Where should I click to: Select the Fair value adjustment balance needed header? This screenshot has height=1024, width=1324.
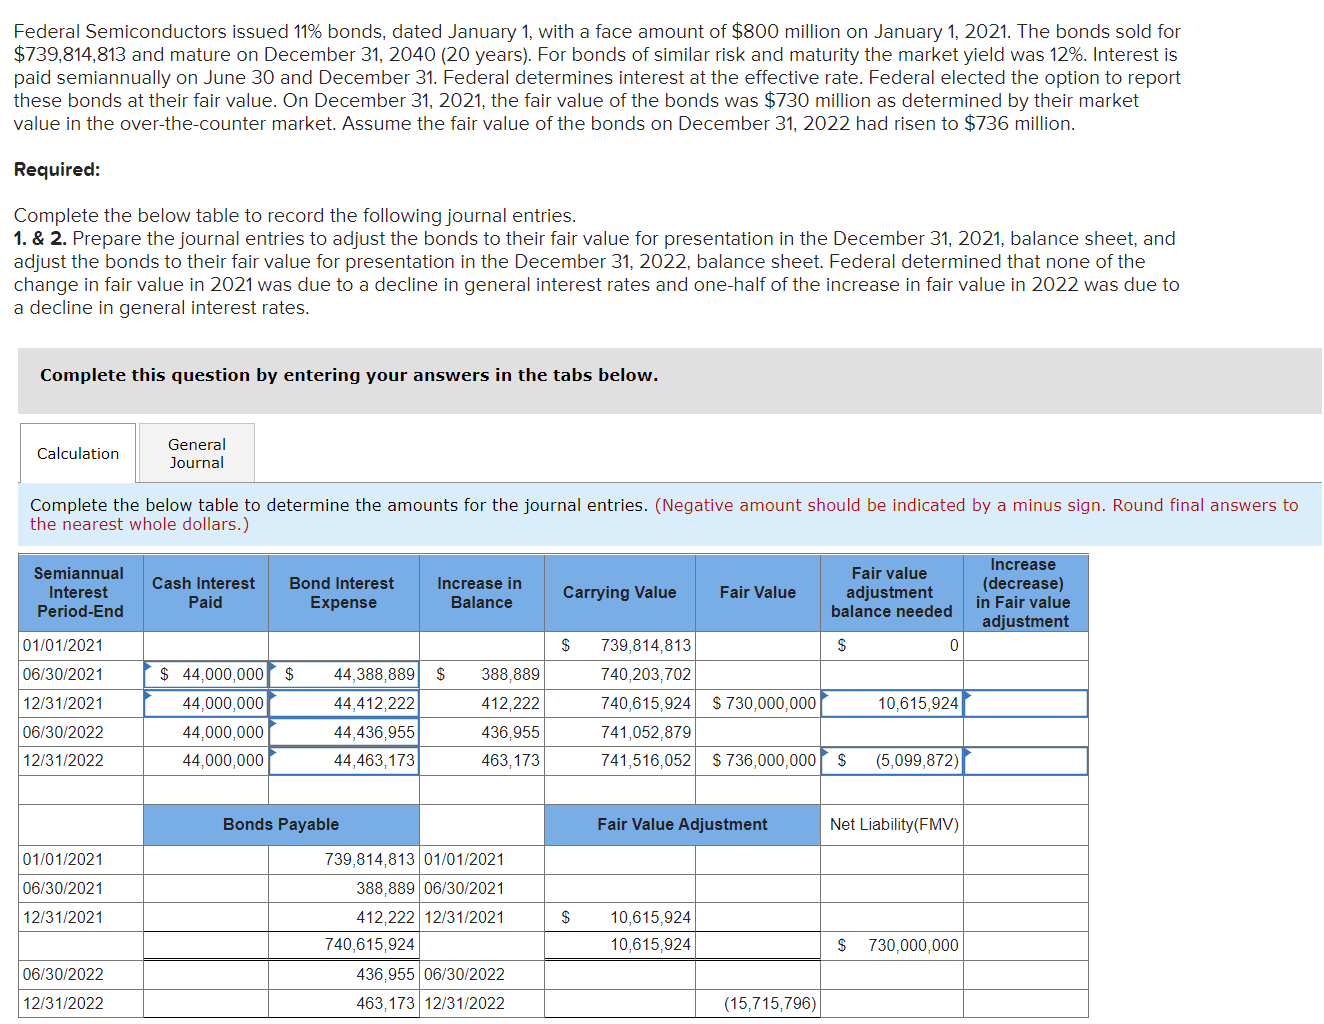pos(892,593)
